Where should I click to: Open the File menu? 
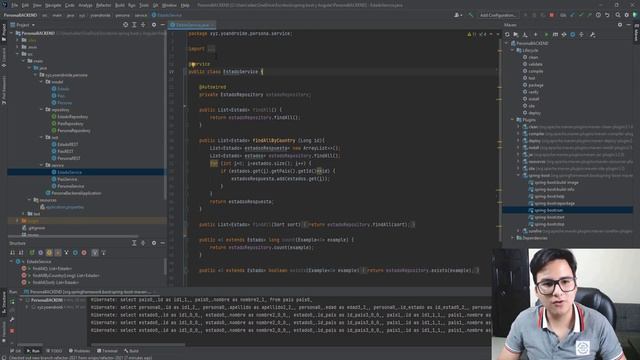coord(15,5)
